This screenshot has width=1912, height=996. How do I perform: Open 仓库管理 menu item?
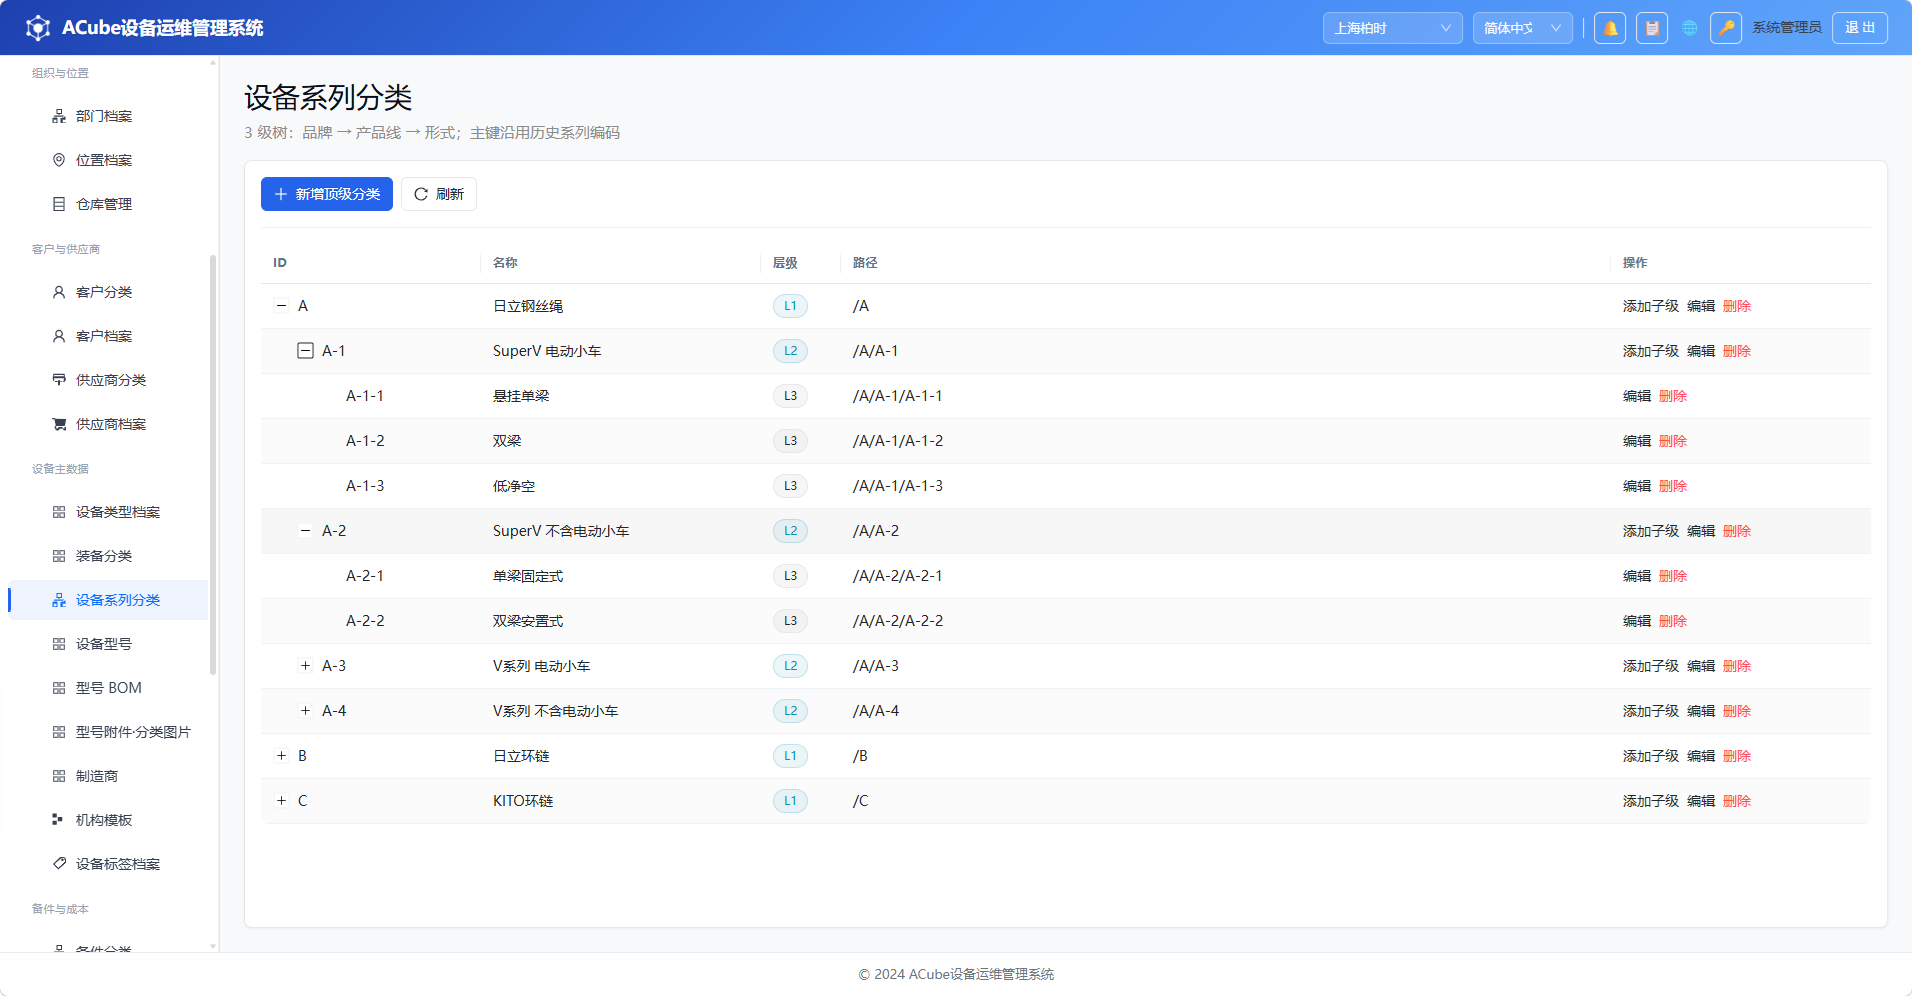click(108, 204)
